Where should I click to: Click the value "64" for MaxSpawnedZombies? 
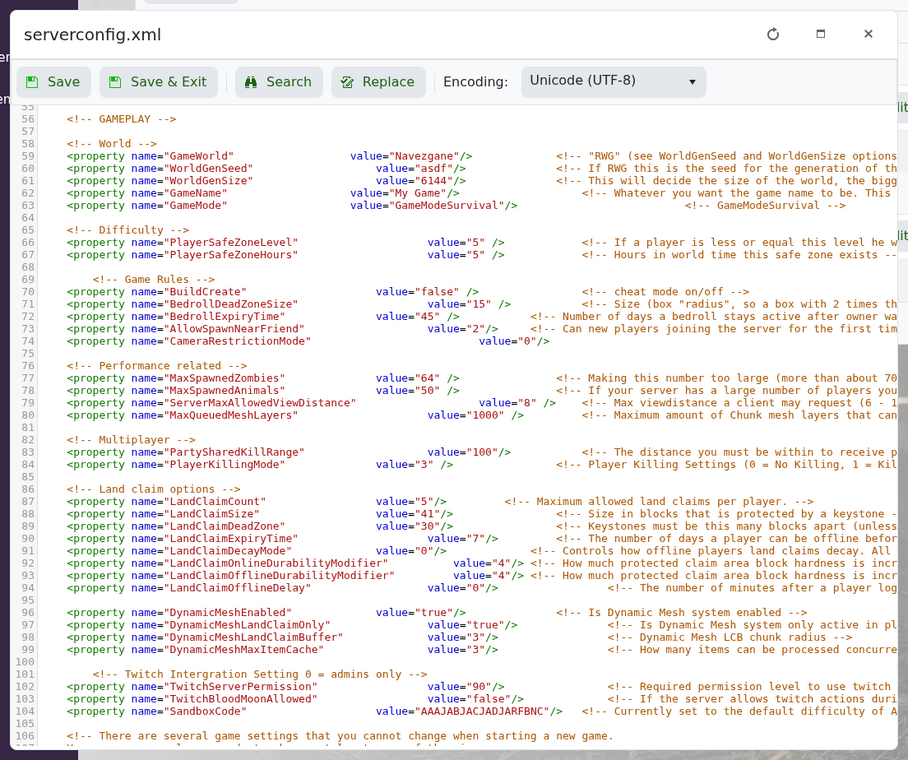coord(427,378)
